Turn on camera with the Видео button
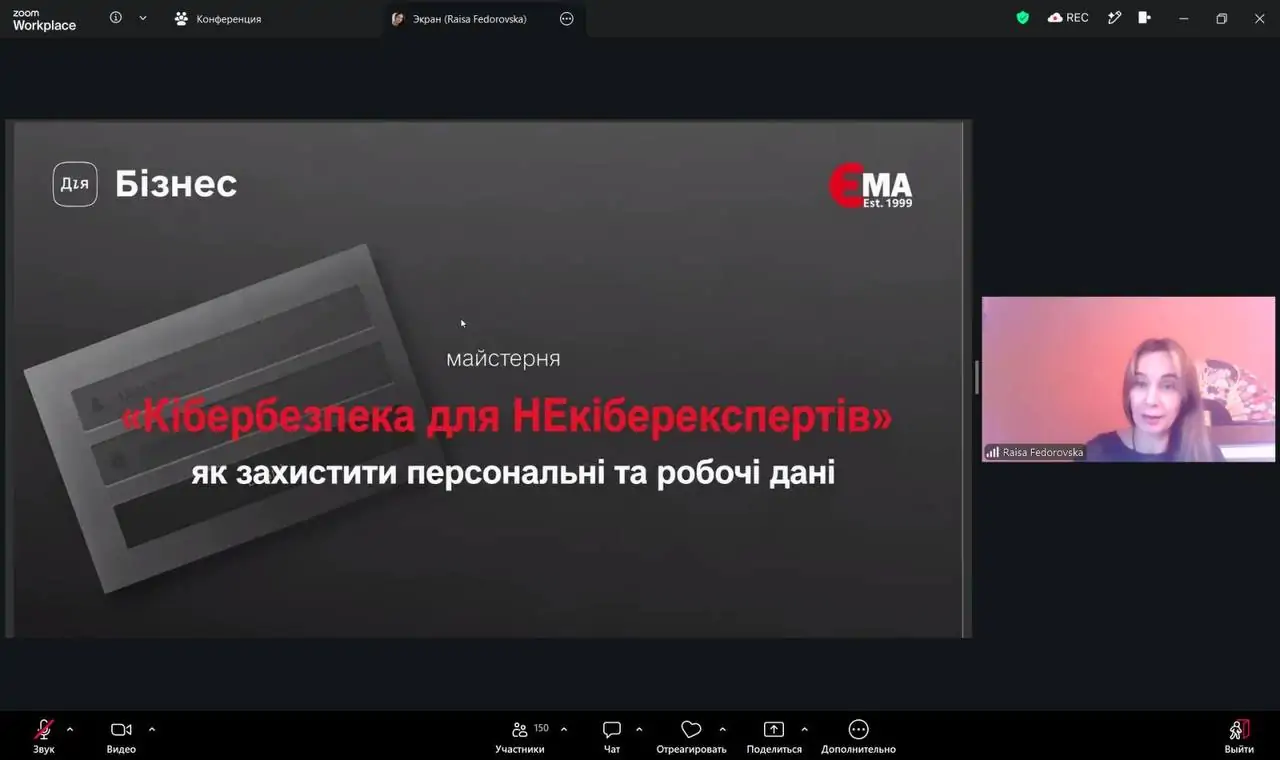 pyautogui.click(x=121, y=736)
